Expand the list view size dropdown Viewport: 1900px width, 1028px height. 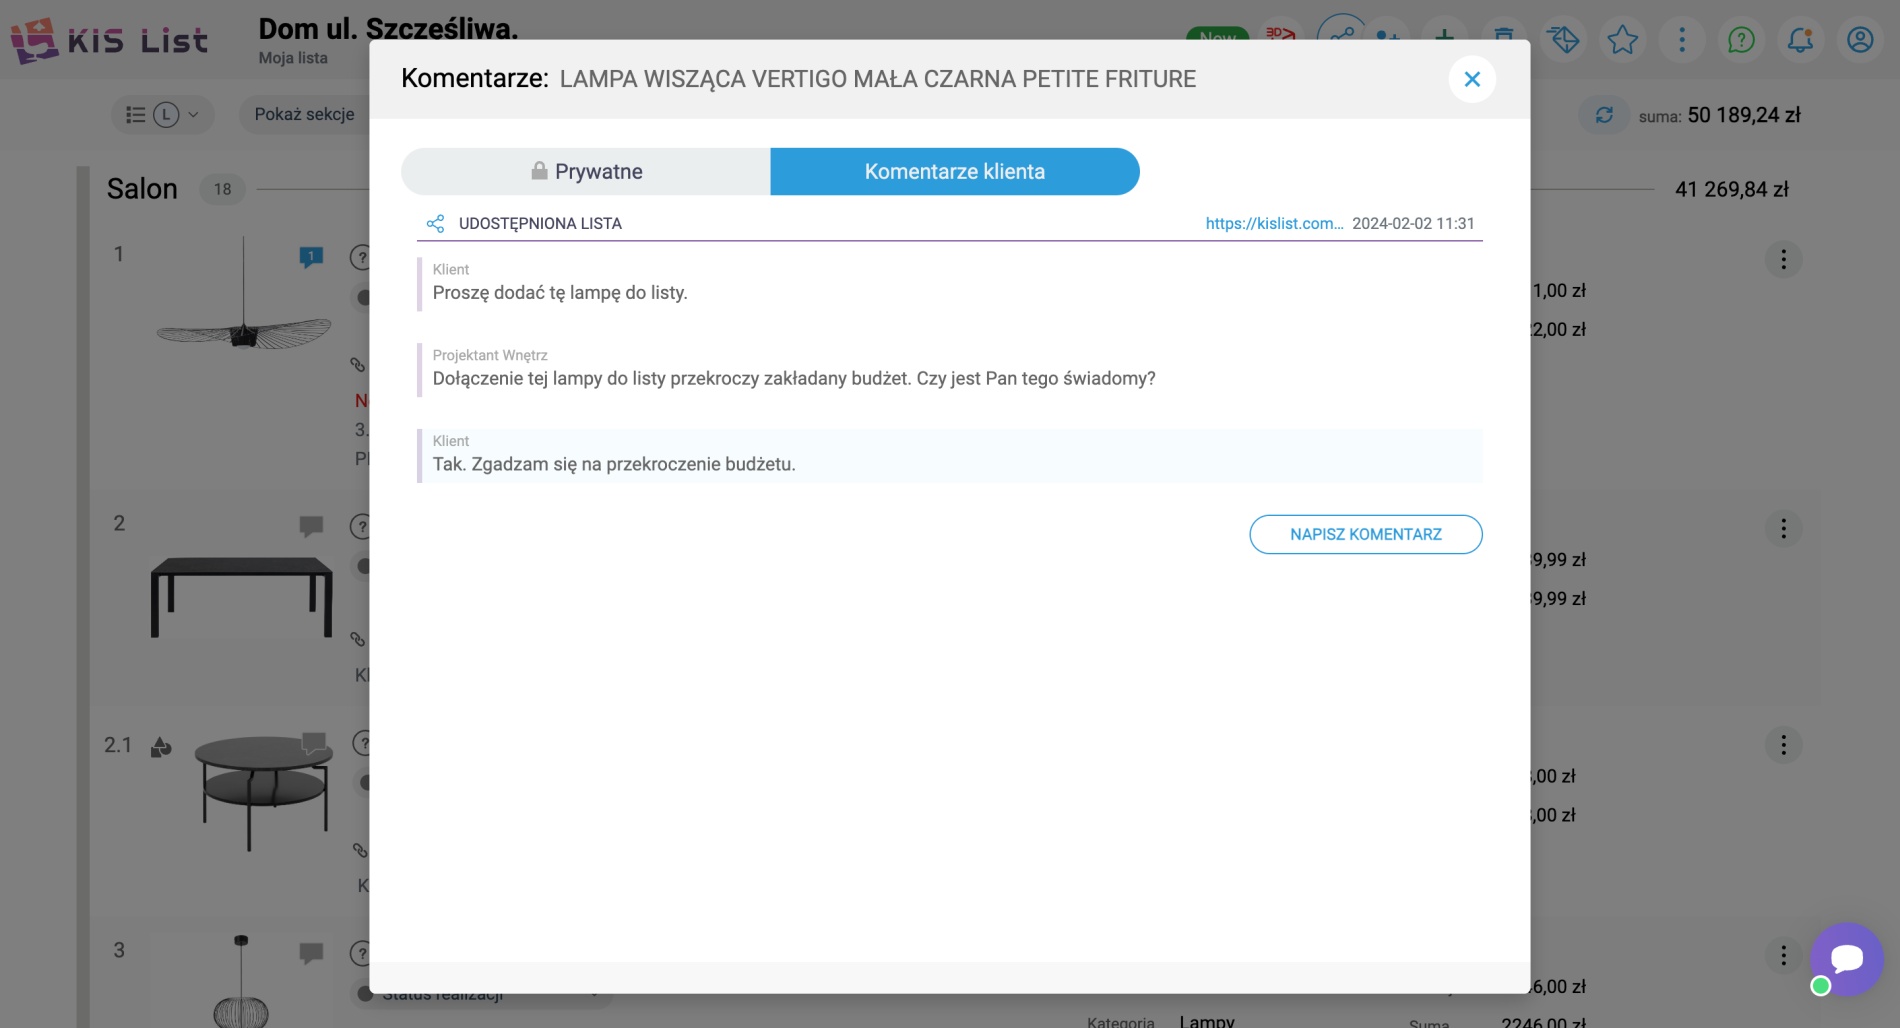162,115
